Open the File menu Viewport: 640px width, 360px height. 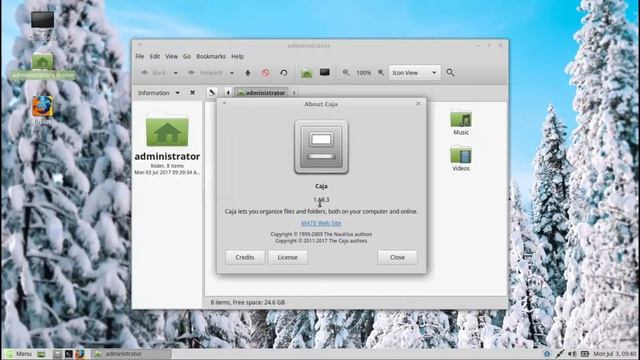click(x=140, y=56)
